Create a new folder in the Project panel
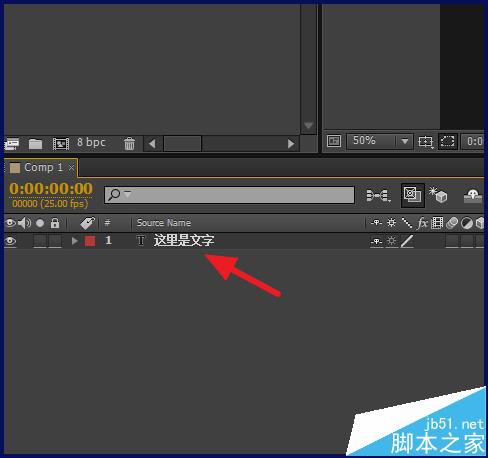 [35, 144]
